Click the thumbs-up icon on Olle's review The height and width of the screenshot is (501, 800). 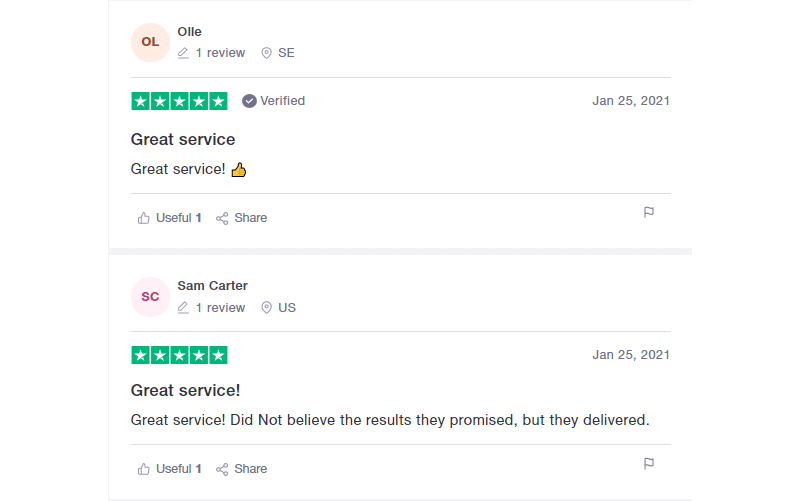[143, 218]
